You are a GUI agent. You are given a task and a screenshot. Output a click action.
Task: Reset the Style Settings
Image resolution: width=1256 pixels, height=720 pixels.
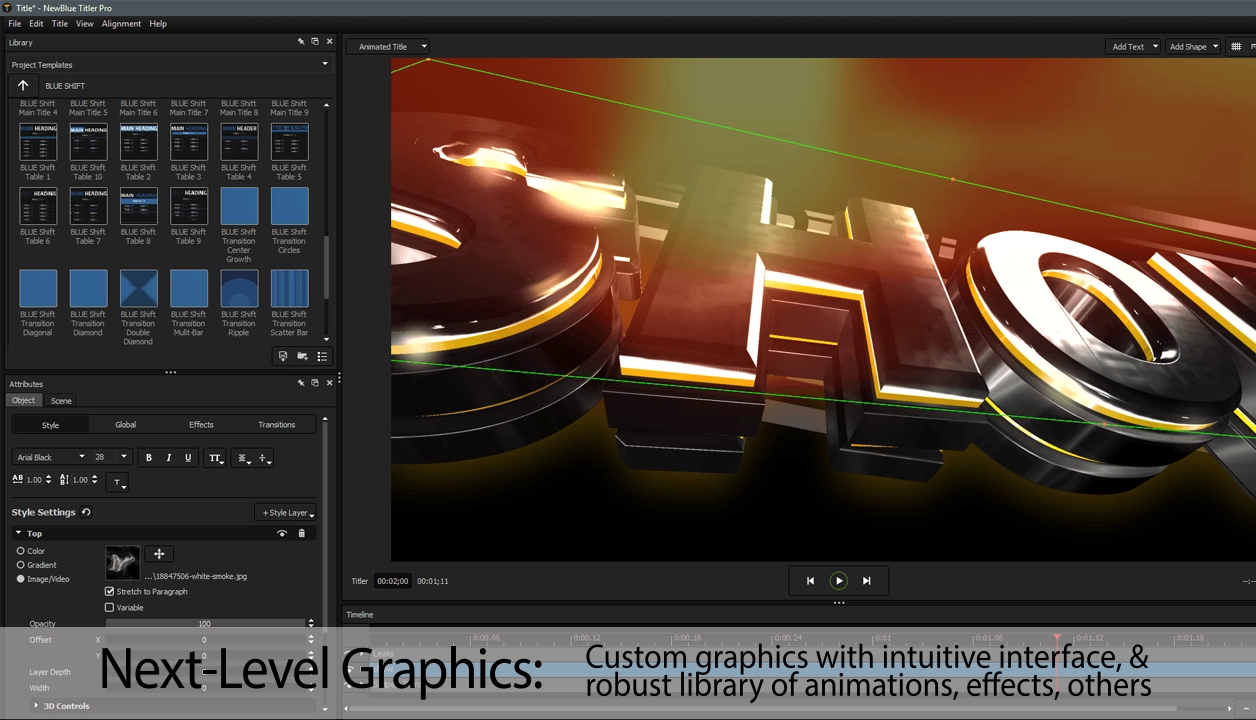pos(86,512)
